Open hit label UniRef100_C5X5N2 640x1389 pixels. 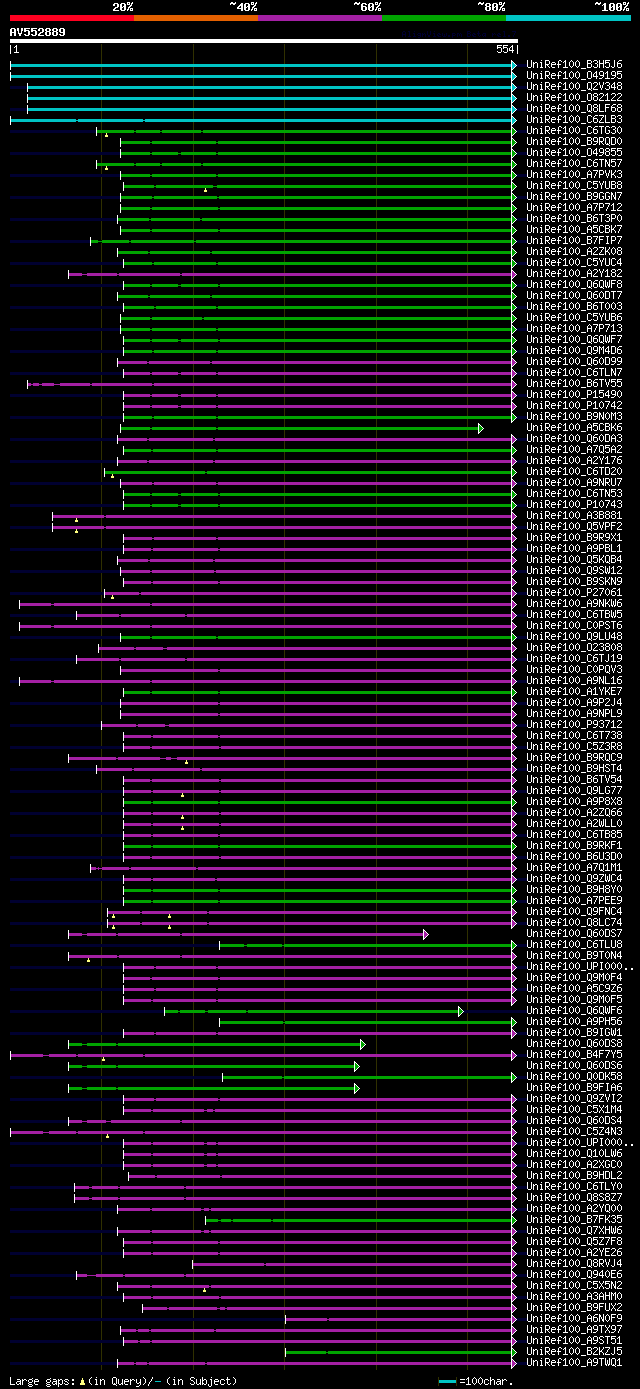(x=574, y=1286)
